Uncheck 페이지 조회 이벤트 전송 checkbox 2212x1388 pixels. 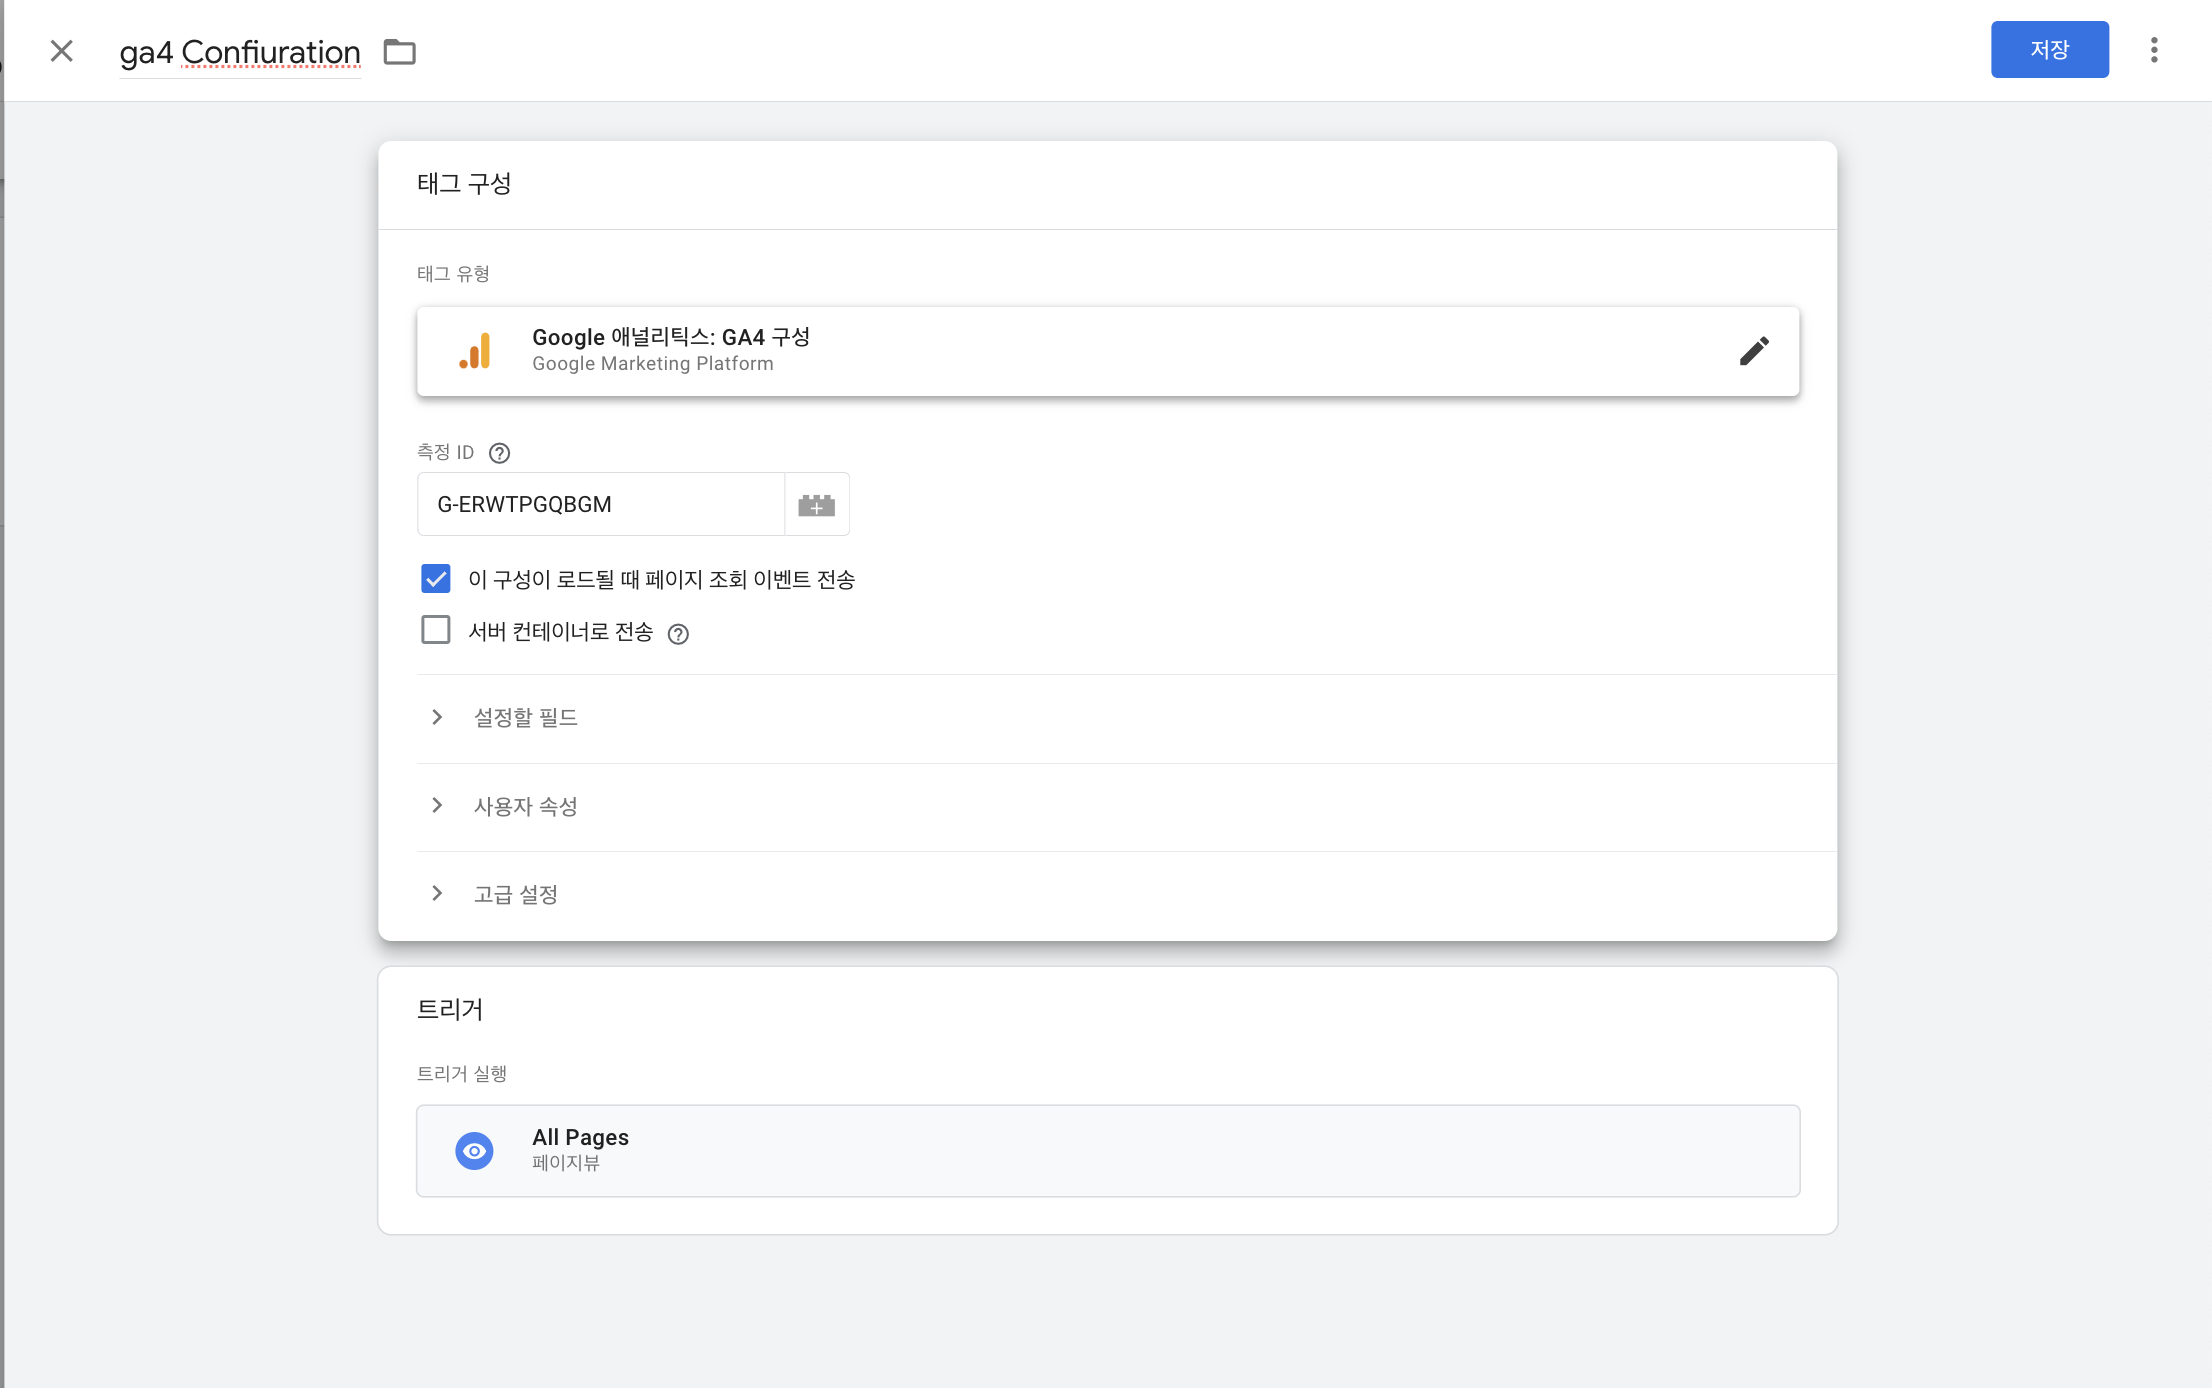[436, 579]
